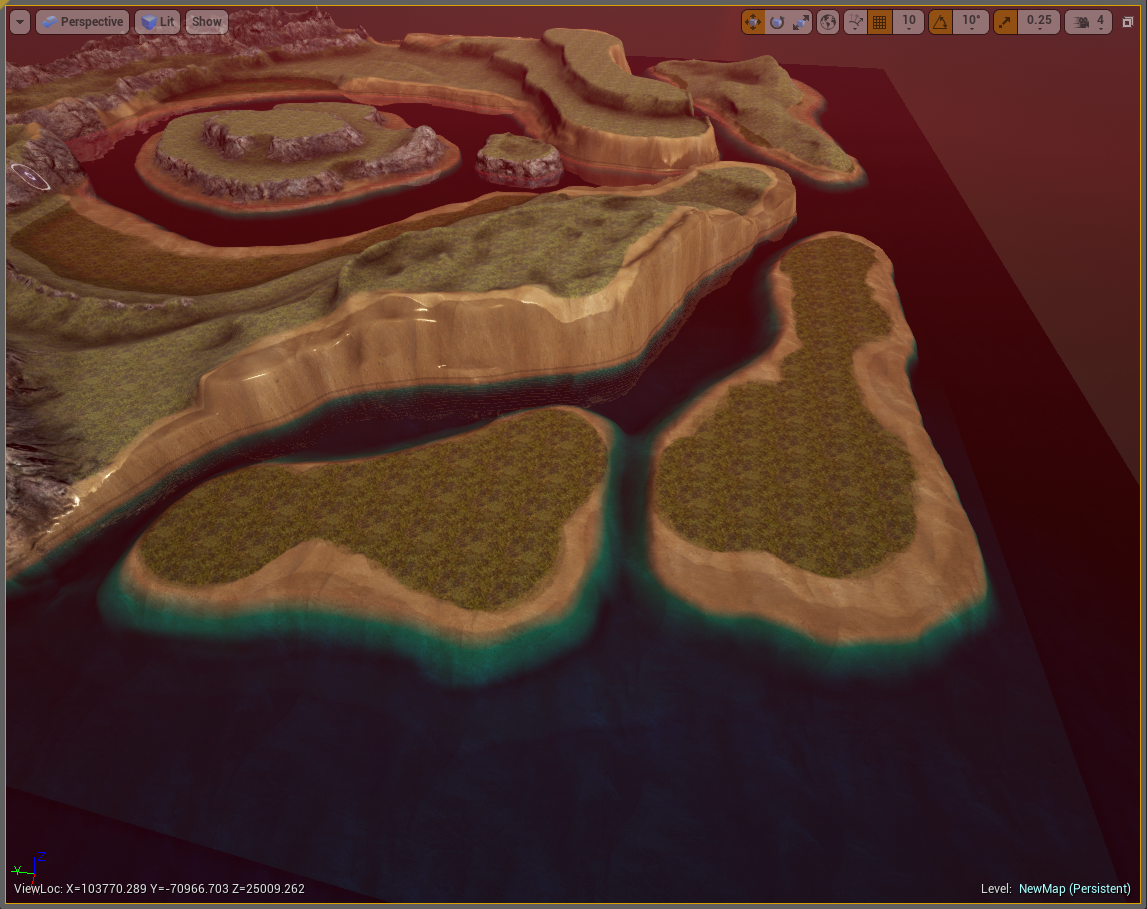Toggle world/local coordinate system globe
Screen dimensions: 1147x909
(x=827, y=22)
